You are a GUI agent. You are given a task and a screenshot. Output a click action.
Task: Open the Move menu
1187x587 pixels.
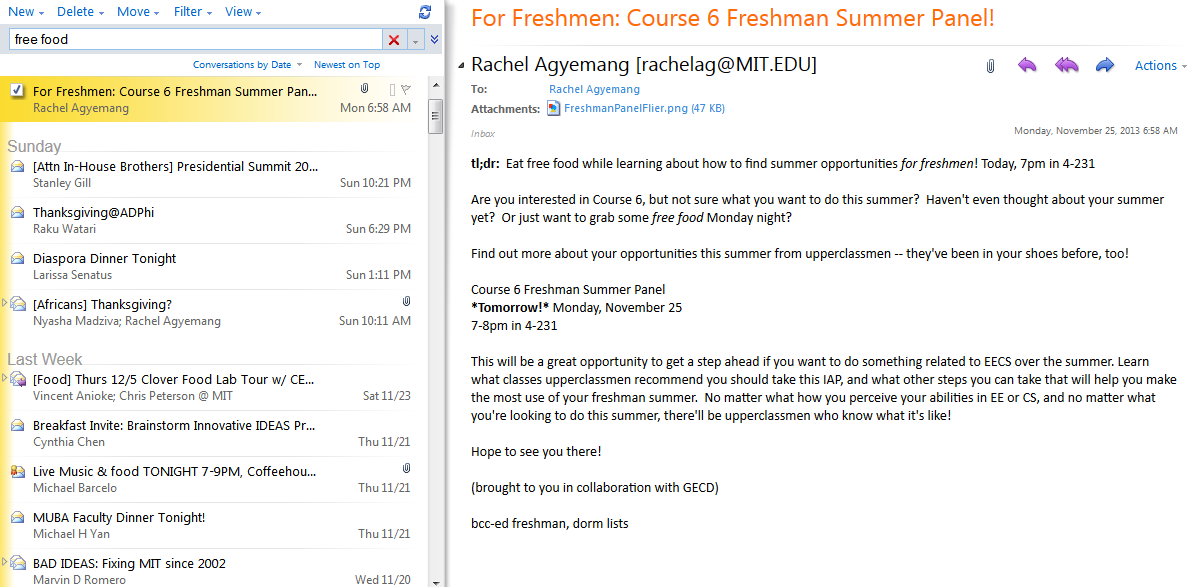pos(138,12)
